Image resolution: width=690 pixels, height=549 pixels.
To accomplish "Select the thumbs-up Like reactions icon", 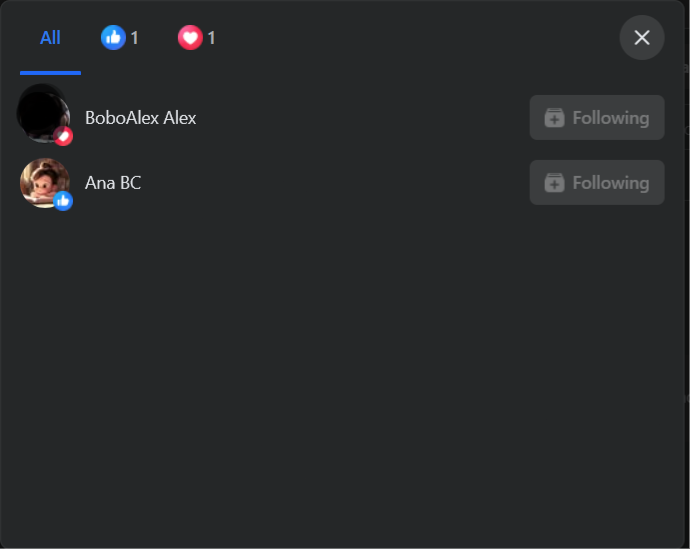I will point(113,37).
